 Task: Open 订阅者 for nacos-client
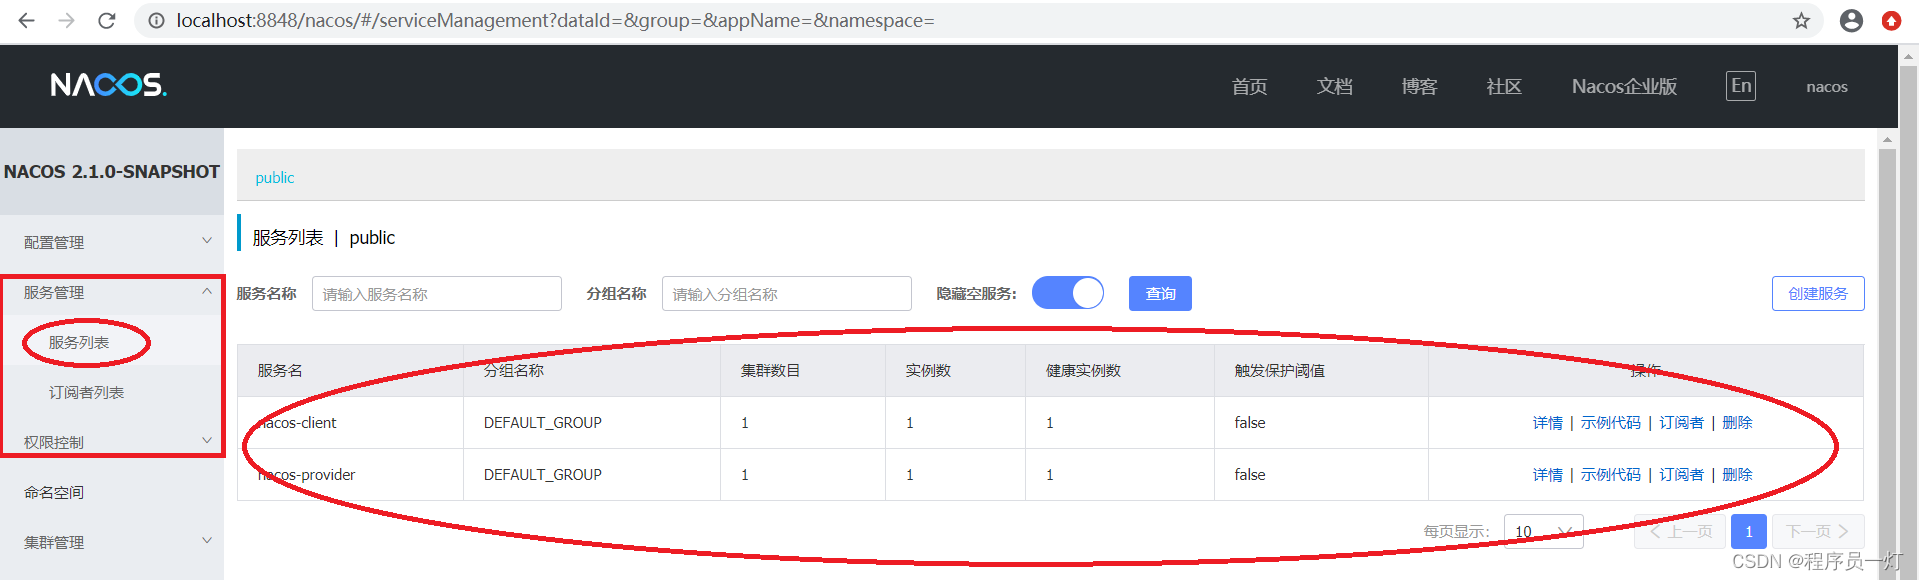pos(1681,422)
